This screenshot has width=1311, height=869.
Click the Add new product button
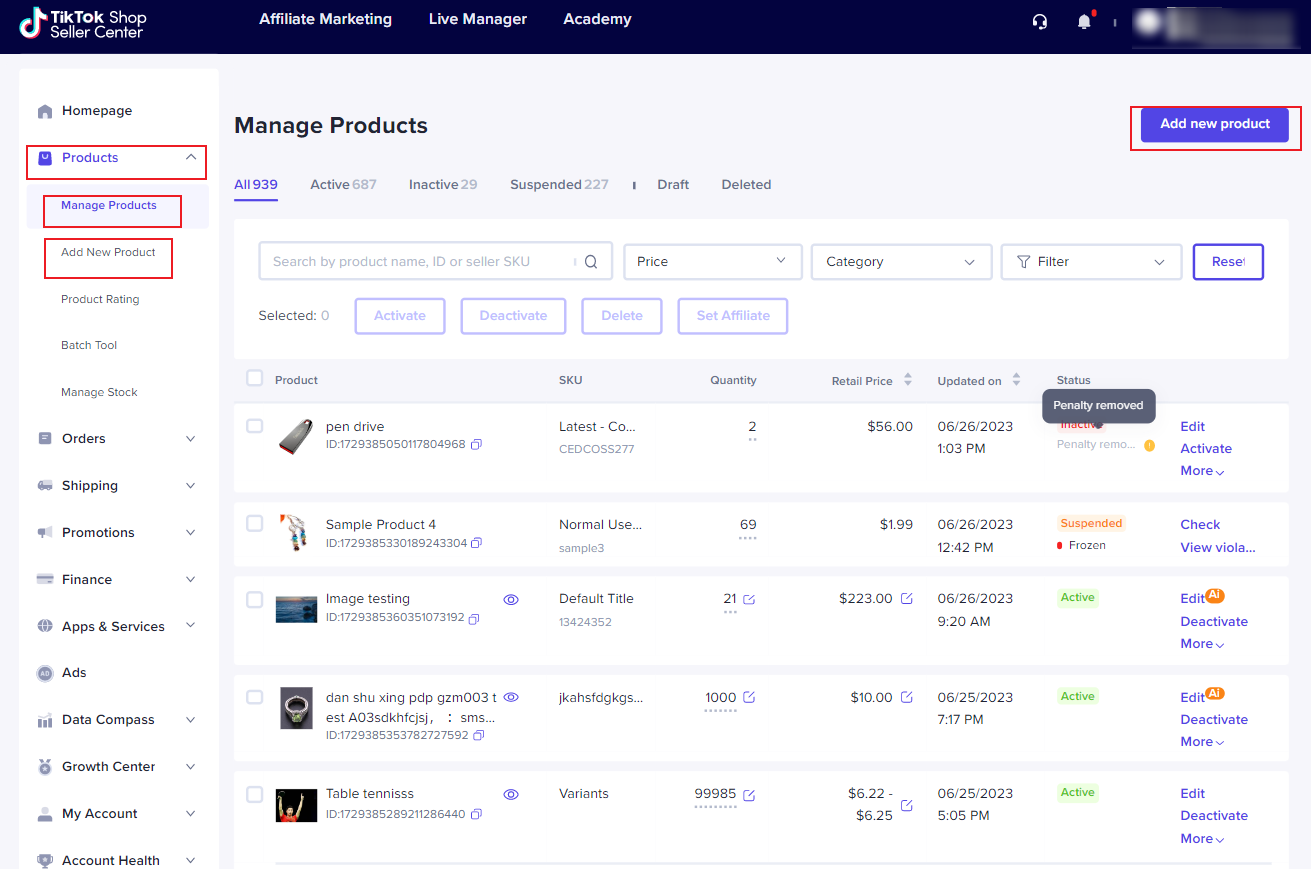click(1213, 124)
